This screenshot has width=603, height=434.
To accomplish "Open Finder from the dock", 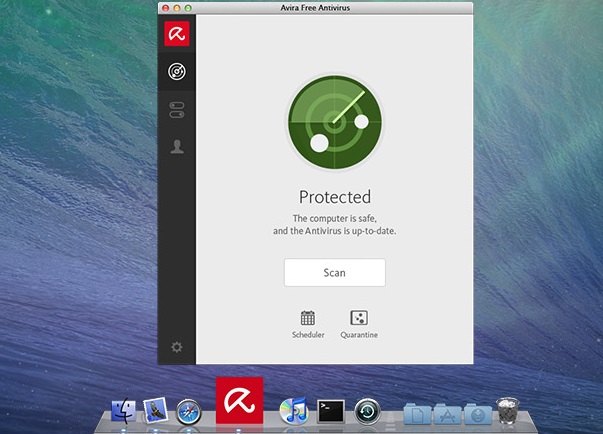I will coord(126,411).
